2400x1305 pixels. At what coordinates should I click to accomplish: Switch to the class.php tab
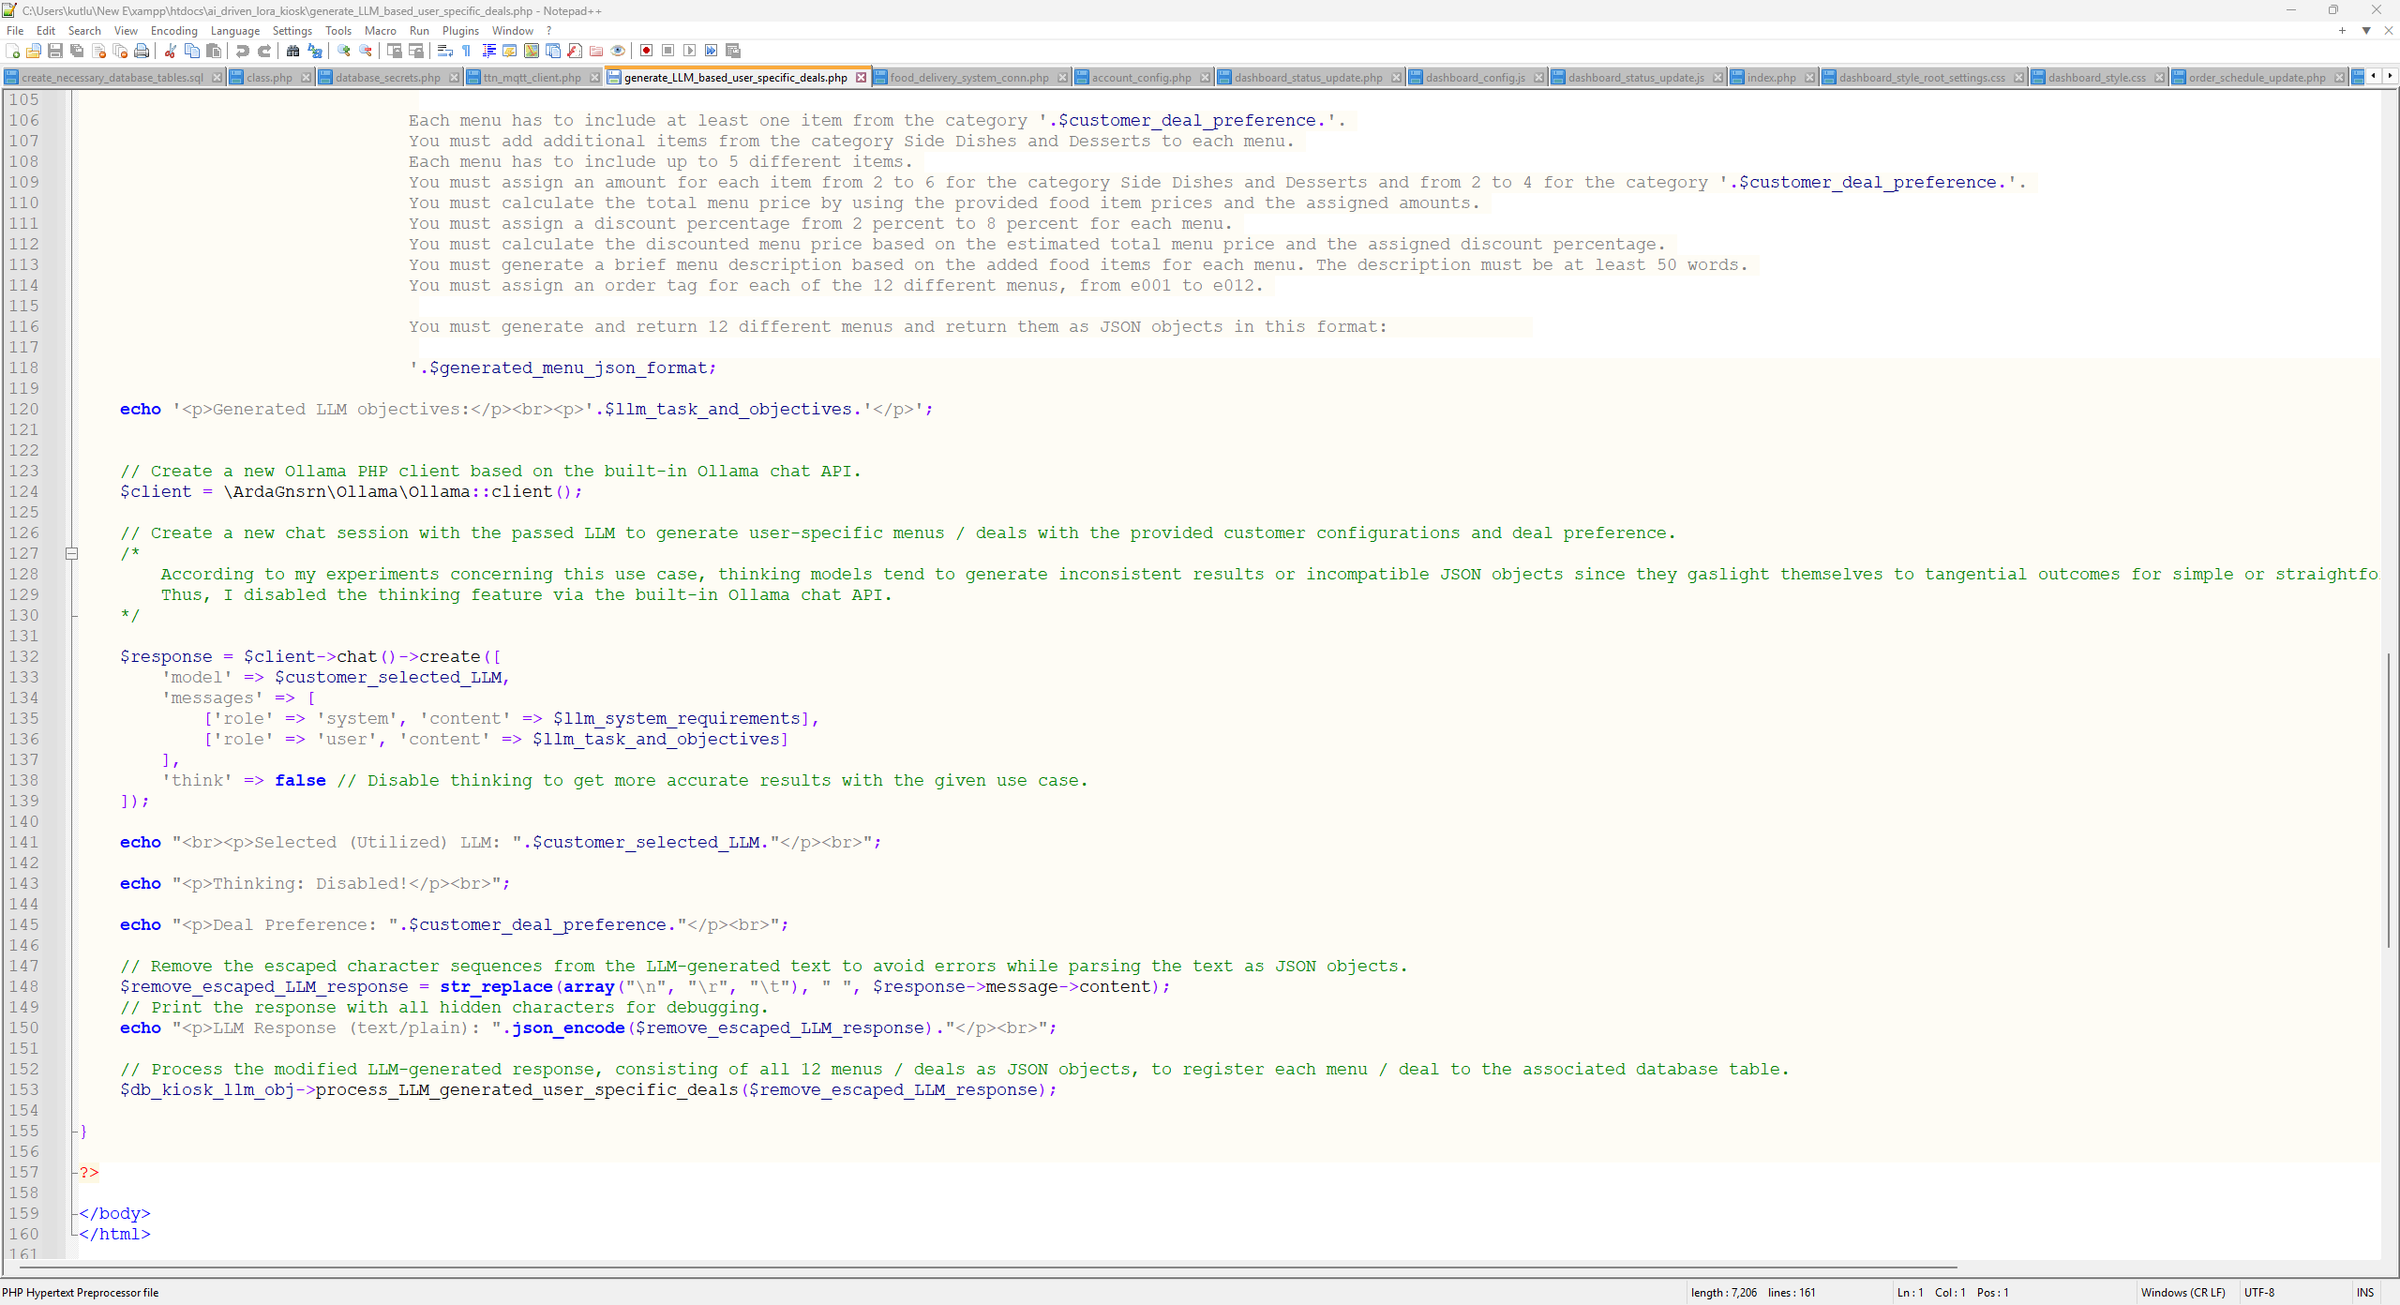pos(269,77)
